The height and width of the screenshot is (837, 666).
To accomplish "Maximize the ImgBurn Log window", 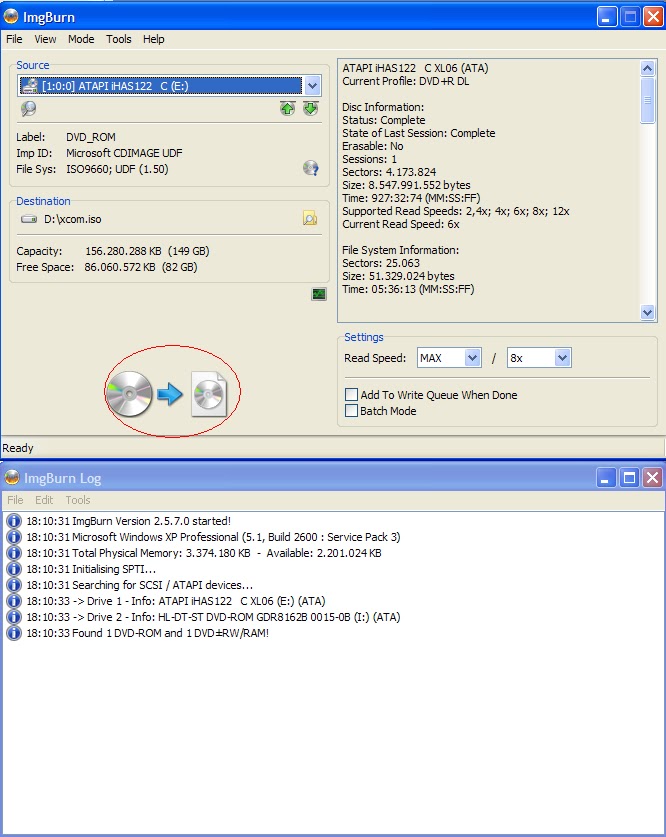I will pyautogui.click(x=629, y=477).
